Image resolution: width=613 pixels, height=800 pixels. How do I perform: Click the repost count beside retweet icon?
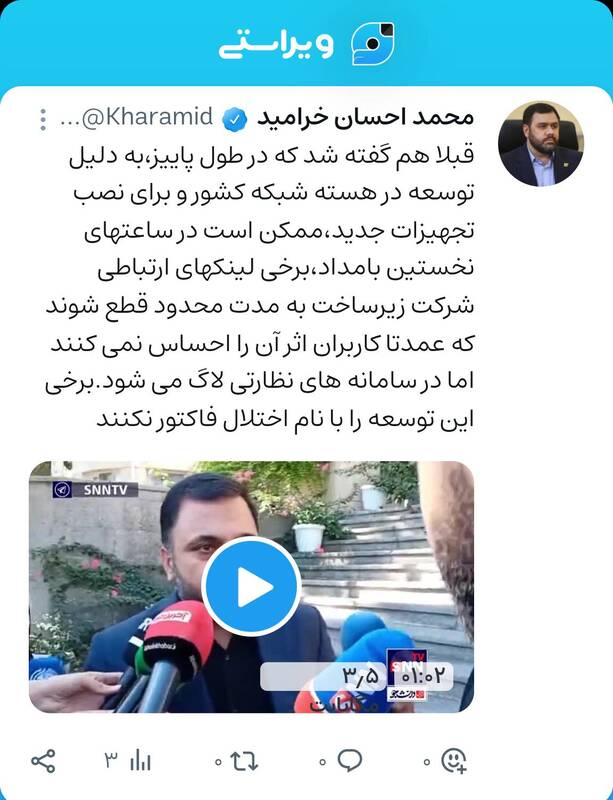click(218, 763)
